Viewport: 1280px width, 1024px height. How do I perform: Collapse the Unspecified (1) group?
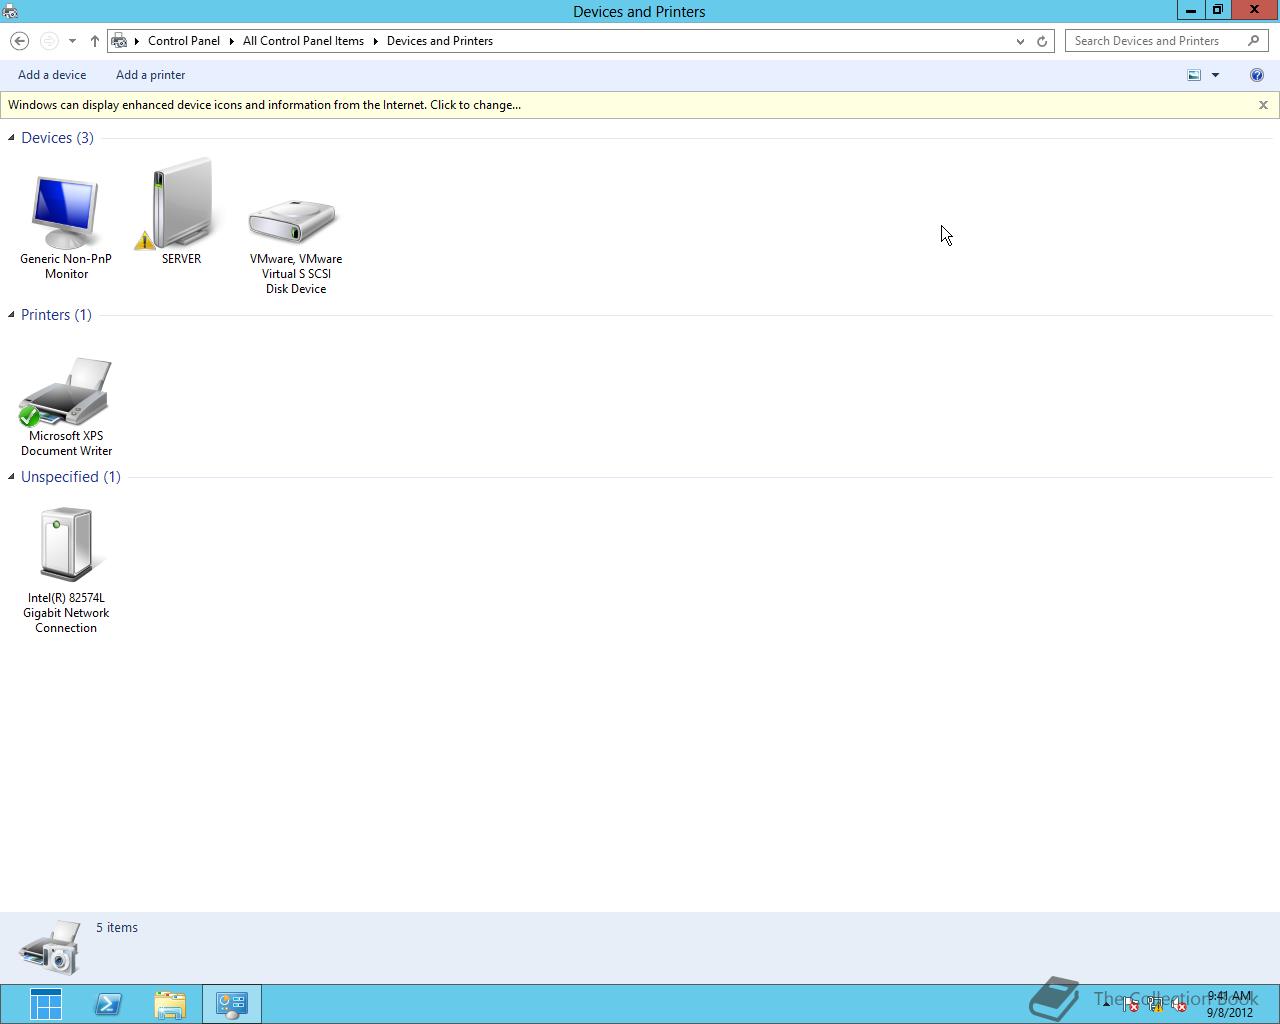[11, 477]
